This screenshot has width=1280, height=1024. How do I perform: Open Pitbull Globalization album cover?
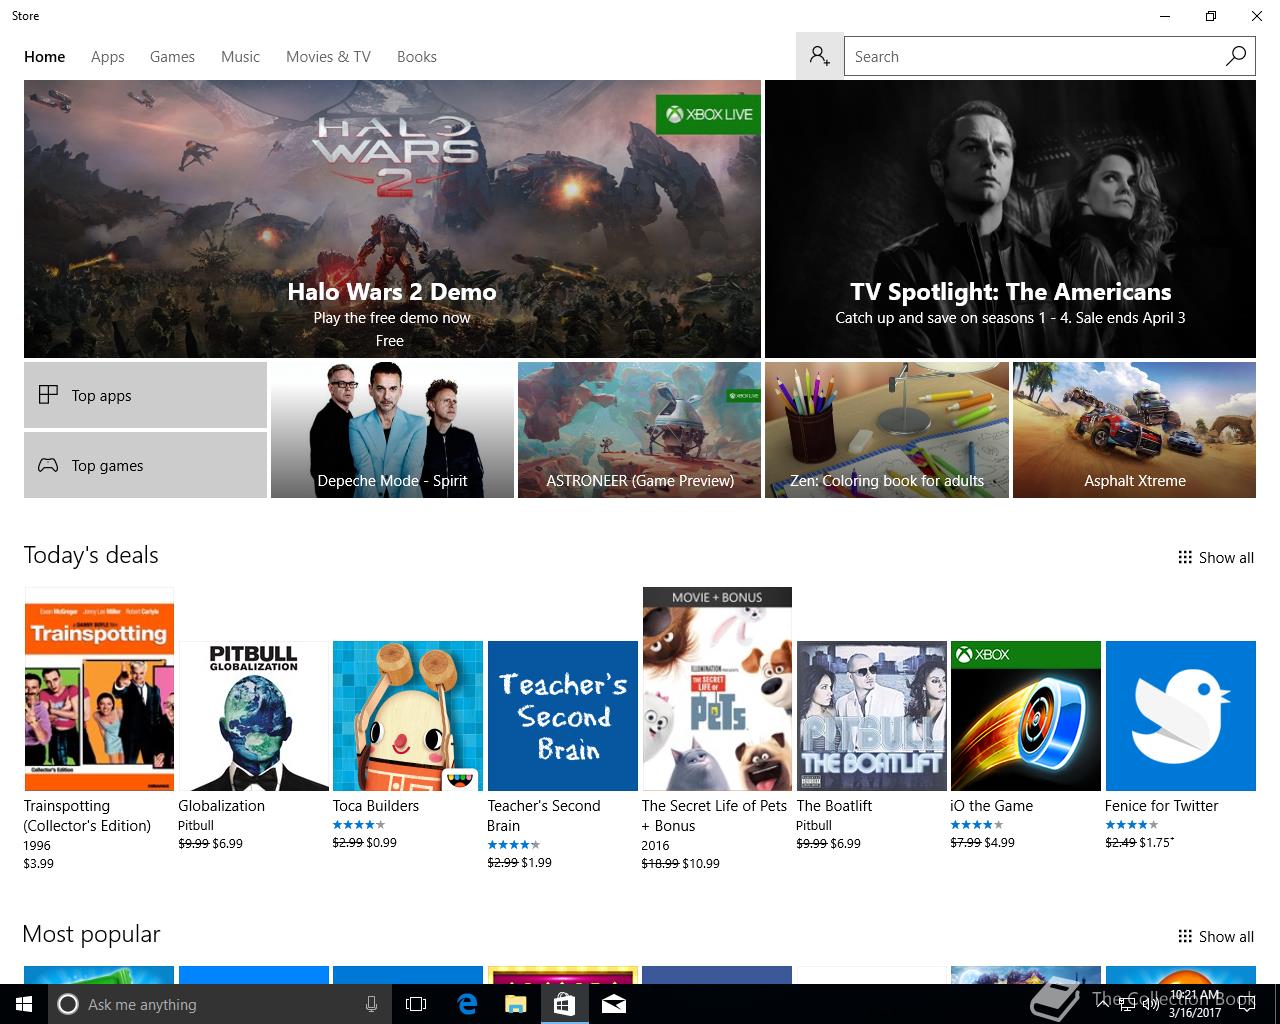click(253, 716)
